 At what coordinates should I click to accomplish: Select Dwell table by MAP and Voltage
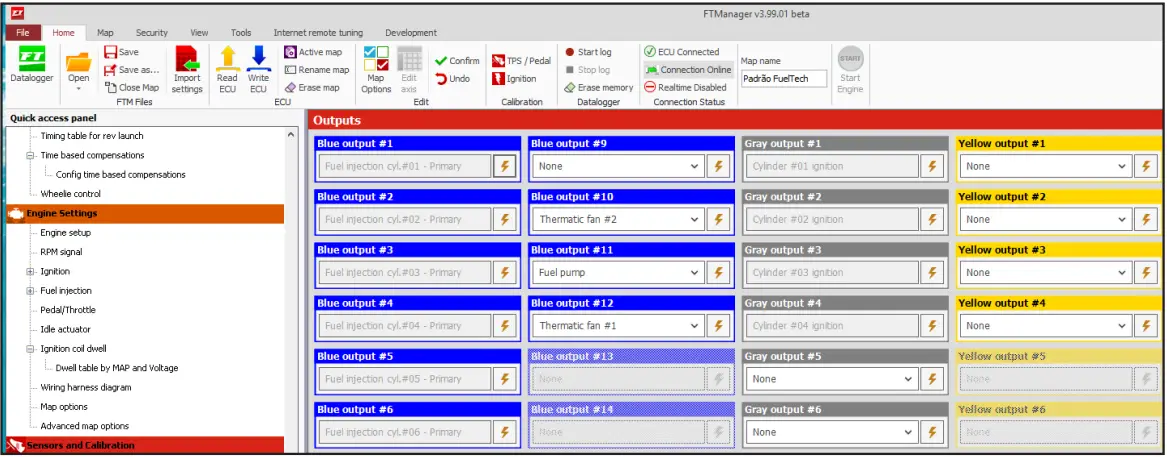pos(117,368)
